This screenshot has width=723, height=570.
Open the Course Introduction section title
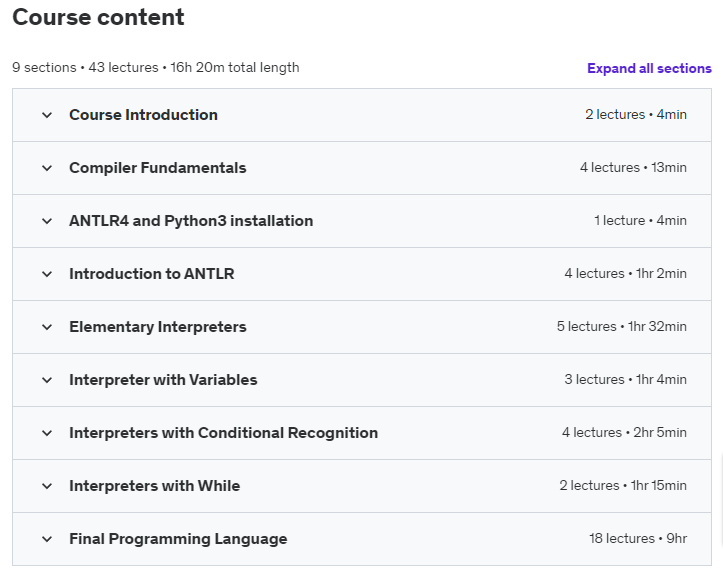[143, 115]
